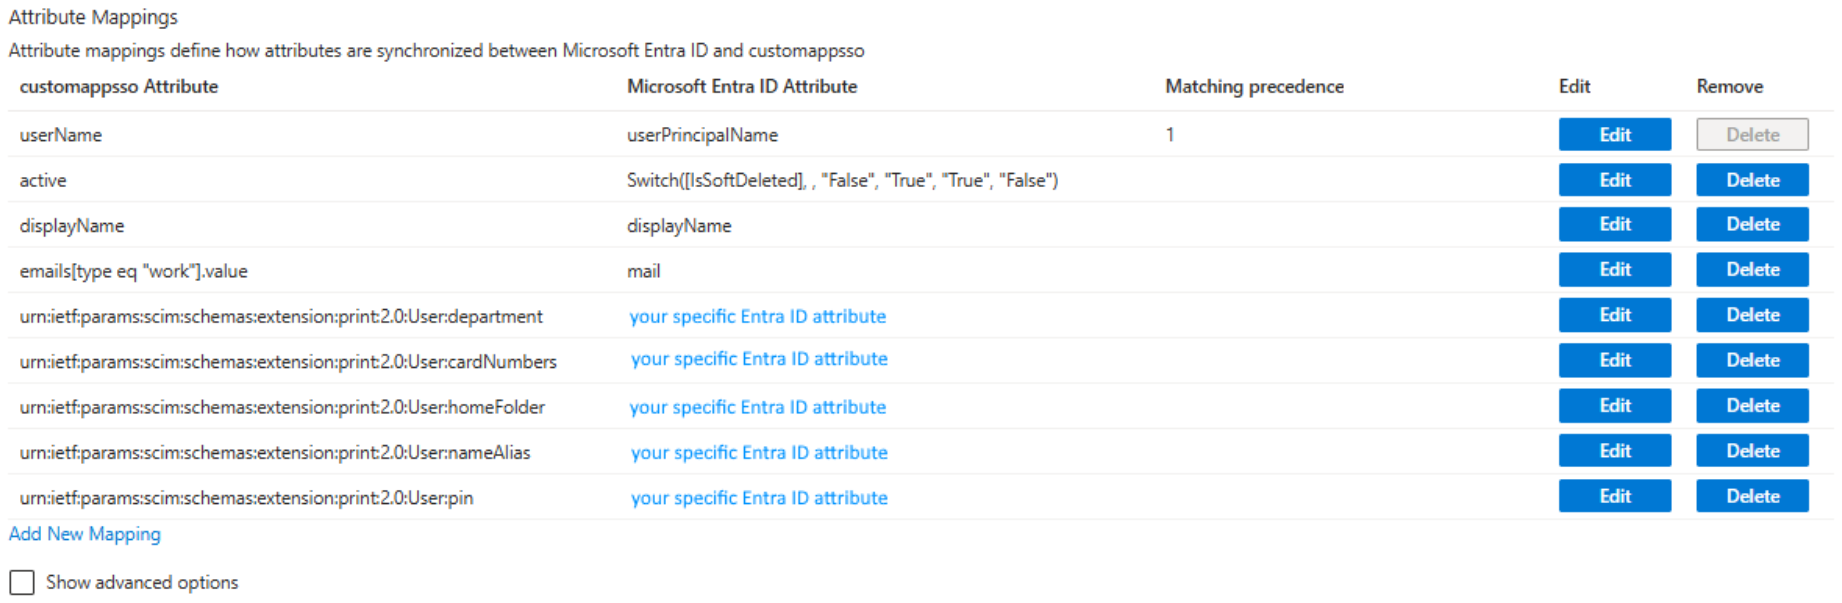Delete the active attribute mapping
Image resolution: width=1842 pixels, height=603 pixels.
coord(1752,180)
